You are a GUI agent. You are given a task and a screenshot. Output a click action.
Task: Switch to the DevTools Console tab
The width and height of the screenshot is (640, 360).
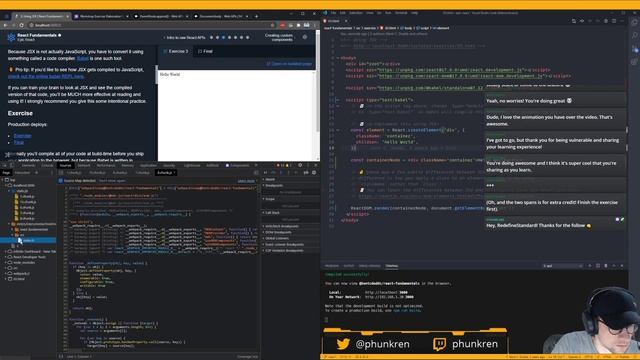click(x=47, y=165)
